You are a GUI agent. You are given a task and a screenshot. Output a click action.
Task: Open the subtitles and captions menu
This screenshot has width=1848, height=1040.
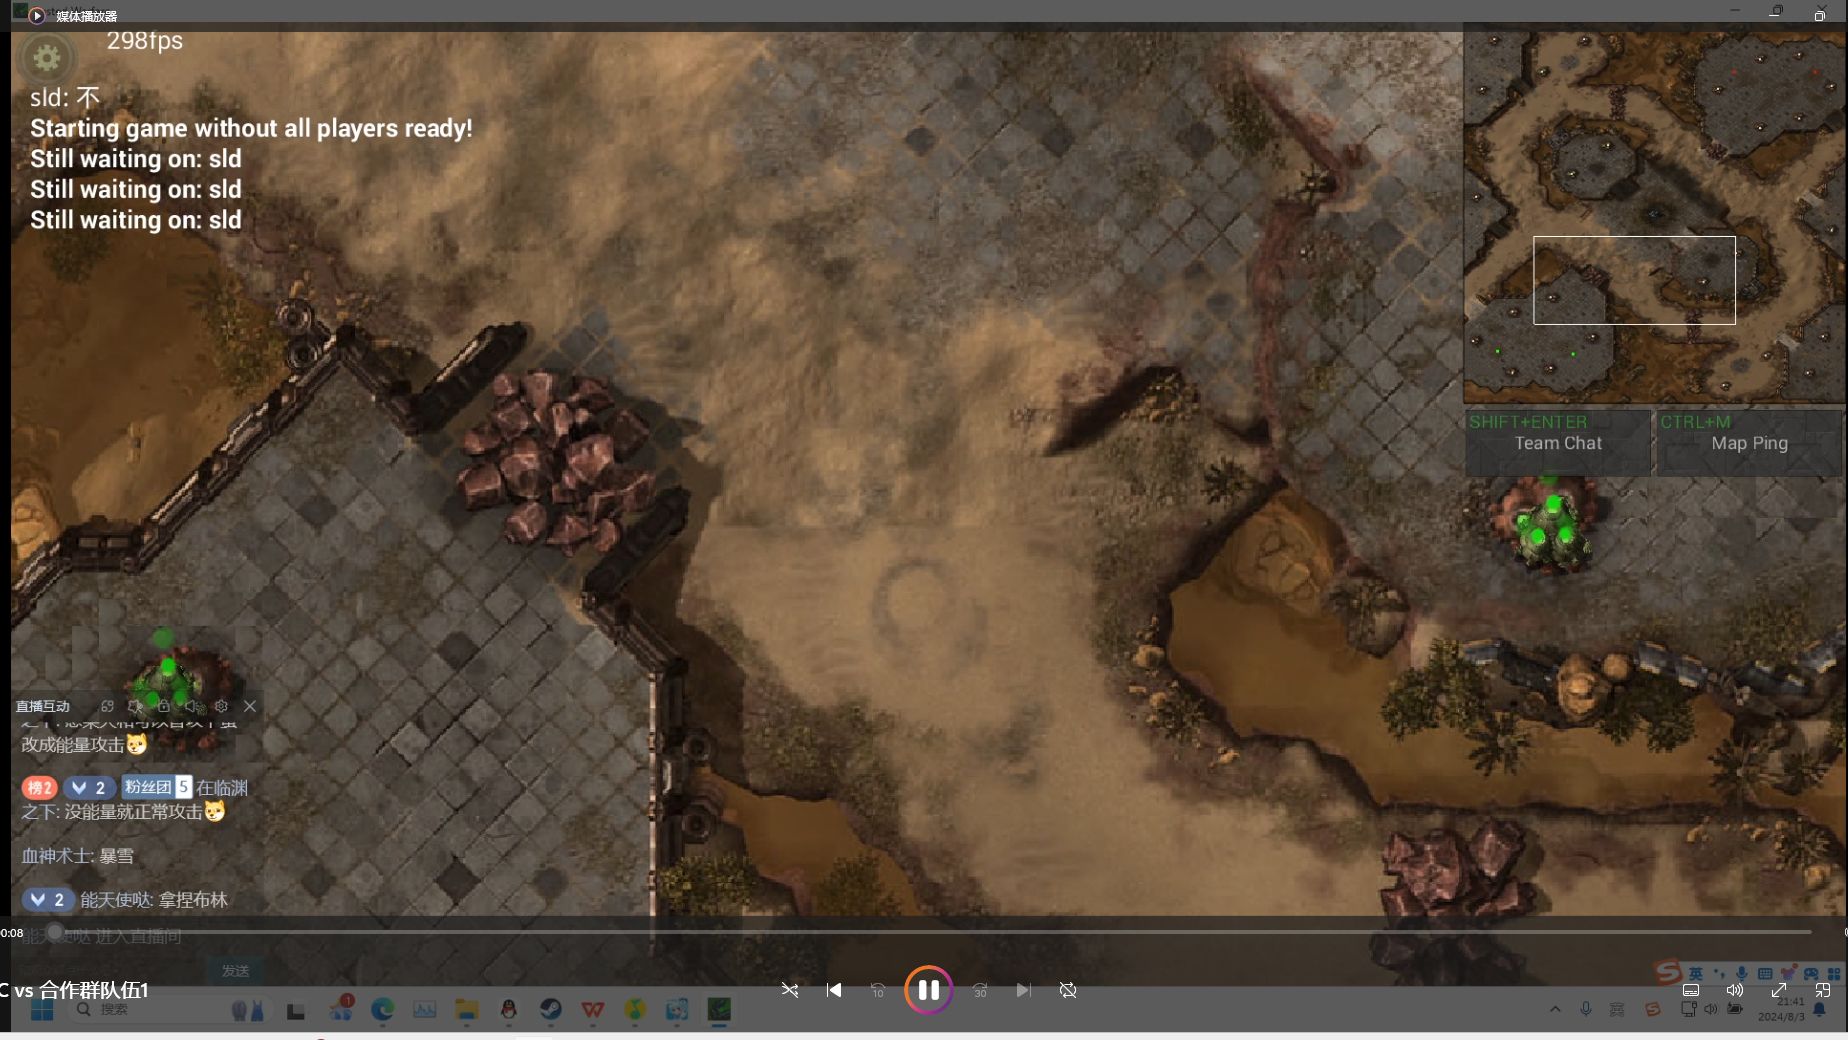coord(1691,990)
